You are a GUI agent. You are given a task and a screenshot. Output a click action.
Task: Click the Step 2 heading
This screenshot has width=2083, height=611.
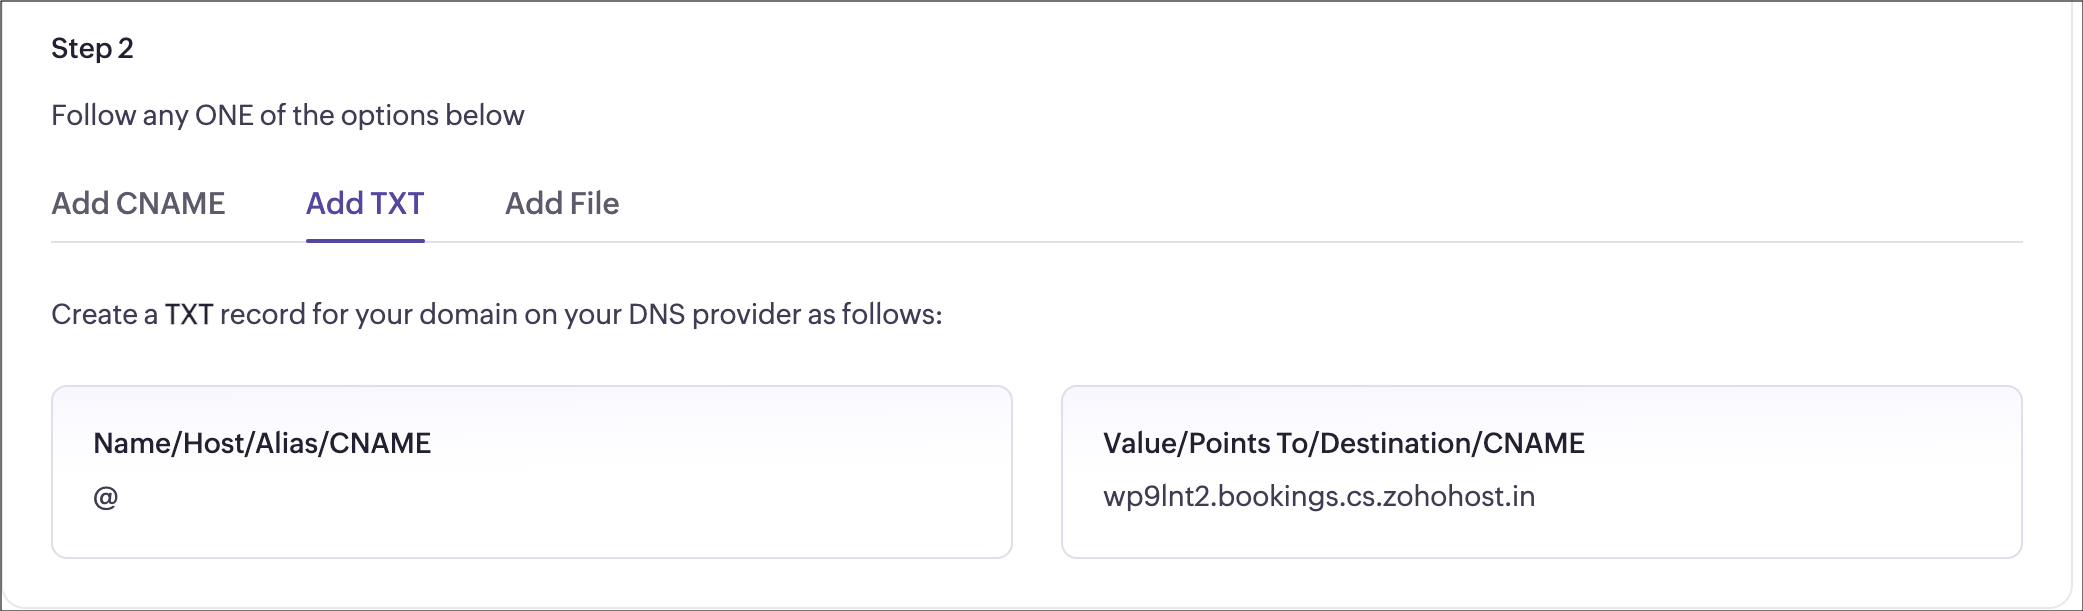92,48
